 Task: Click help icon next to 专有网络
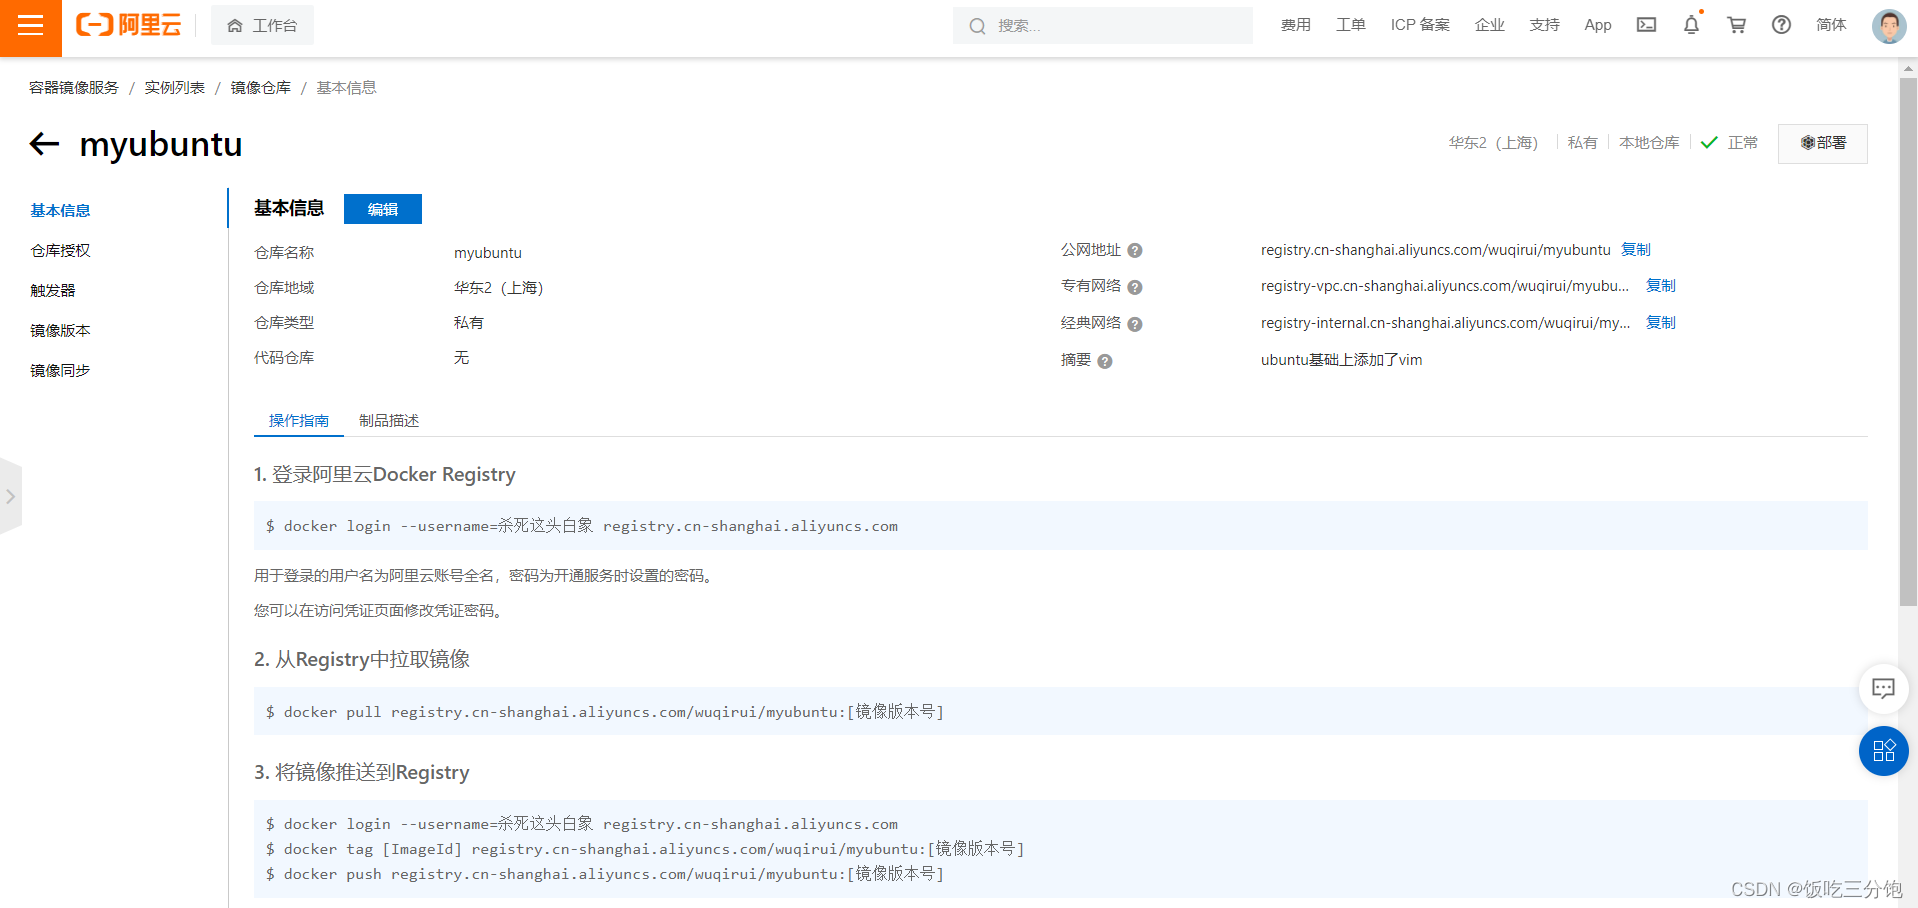coord(1135,287)
